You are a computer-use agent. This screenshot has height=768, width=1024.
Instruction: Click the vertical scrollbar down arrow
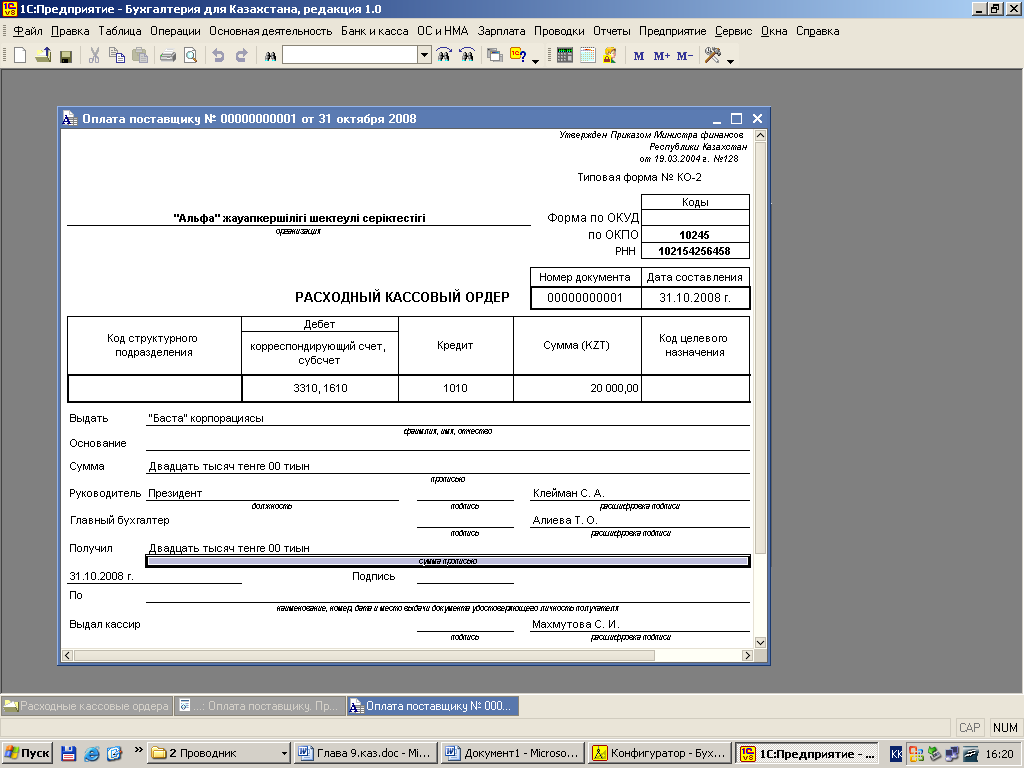760,643
